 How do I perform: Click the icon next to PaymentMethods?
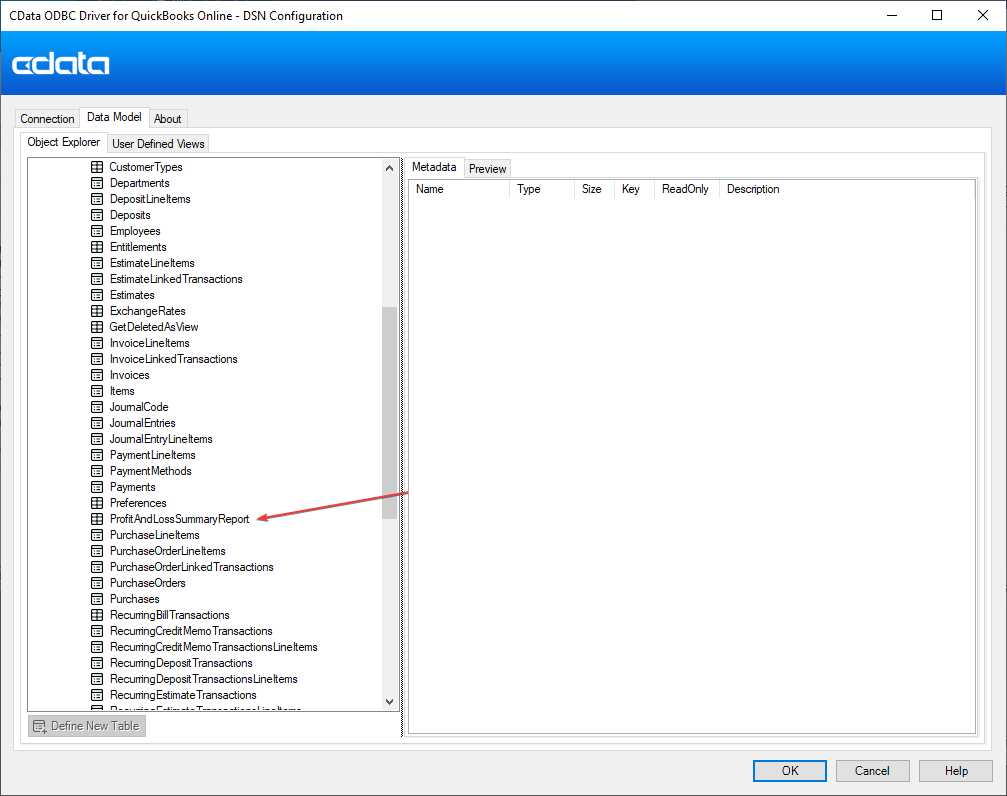(x=97, y=472)
